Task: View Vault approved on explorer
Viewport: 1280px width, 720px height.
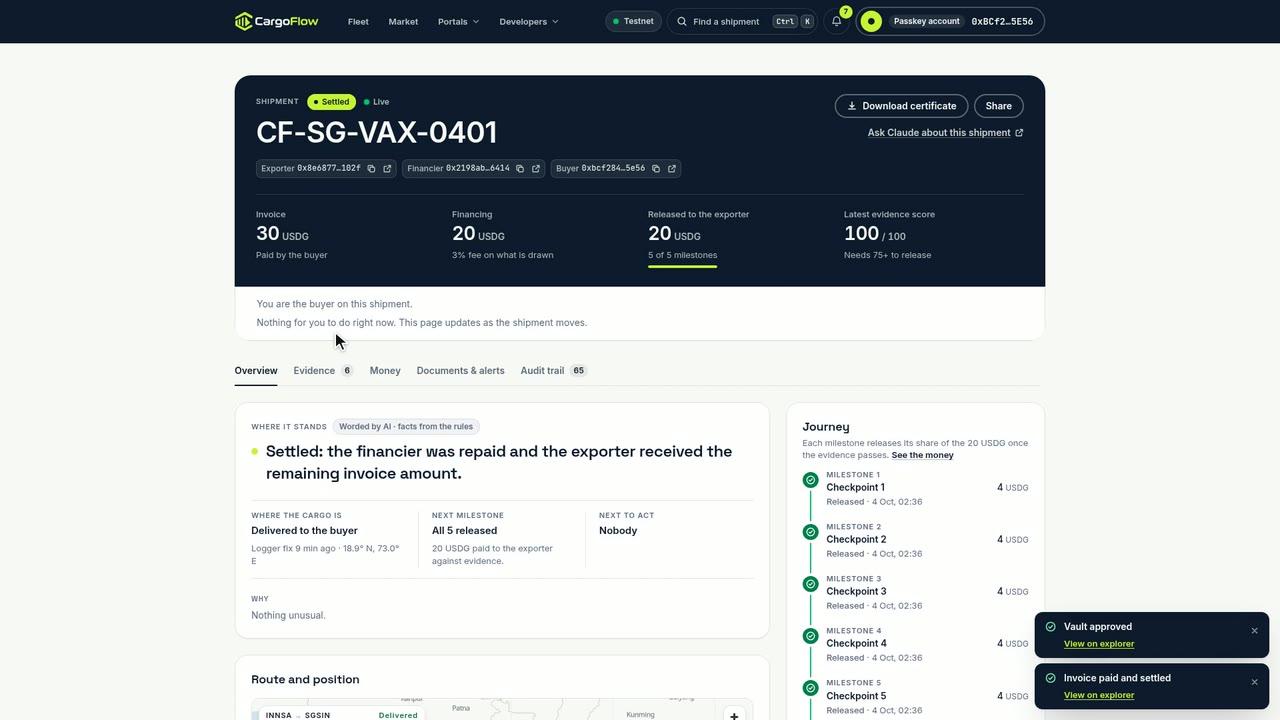Action: (1099, 644)
